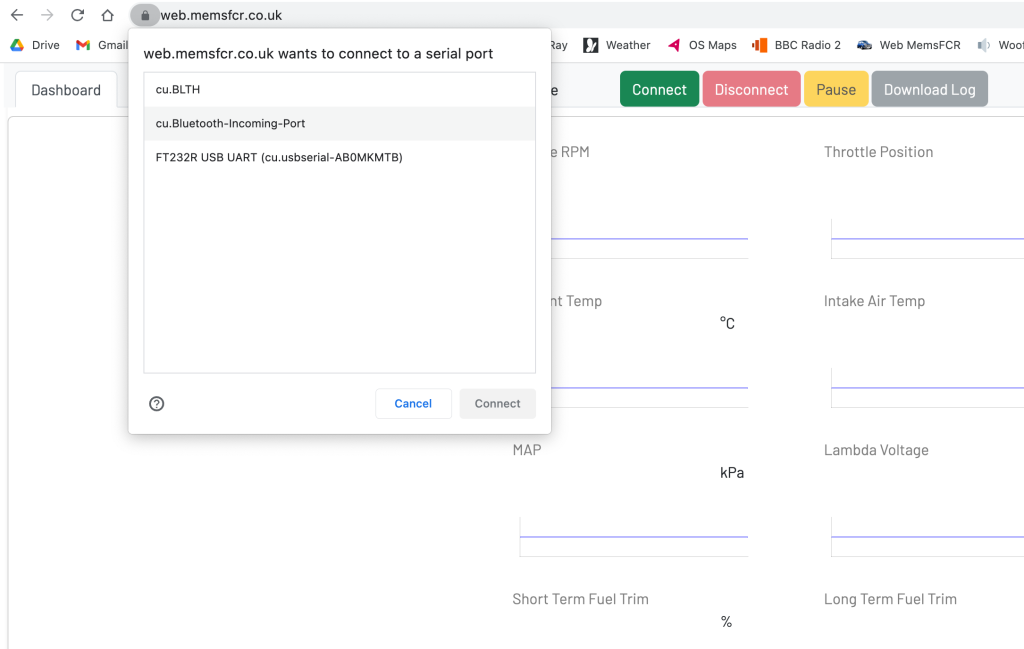Open the BBC Radio 2 bookmark
1024x649 pixels.
point(797,45)
